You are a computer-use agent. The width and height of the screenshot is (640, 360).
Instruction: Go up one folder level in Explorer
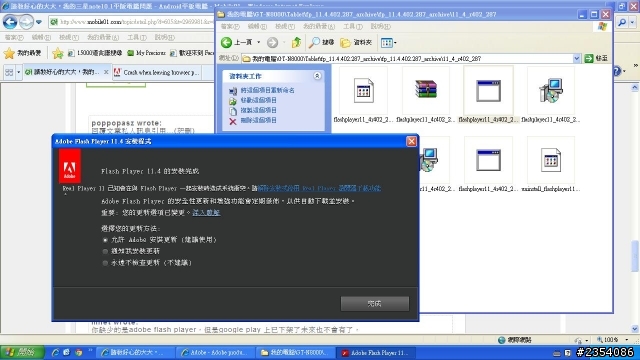pyautogui.click(x=296, y=42)
